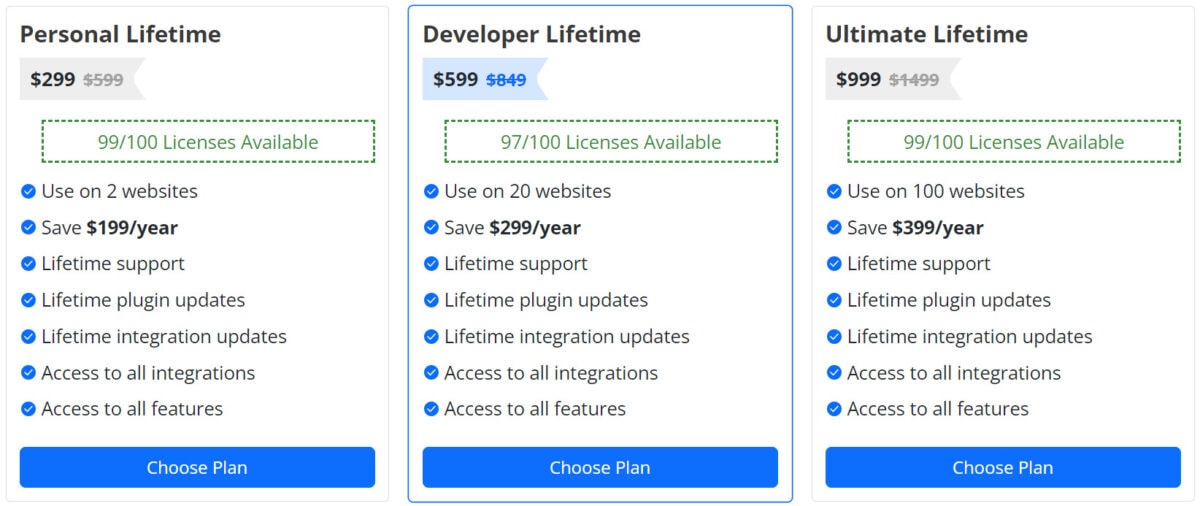Click the struck-through $599 Personal price
The image size is (1200, 506).
pyautogui.click(x=103, y=80)
